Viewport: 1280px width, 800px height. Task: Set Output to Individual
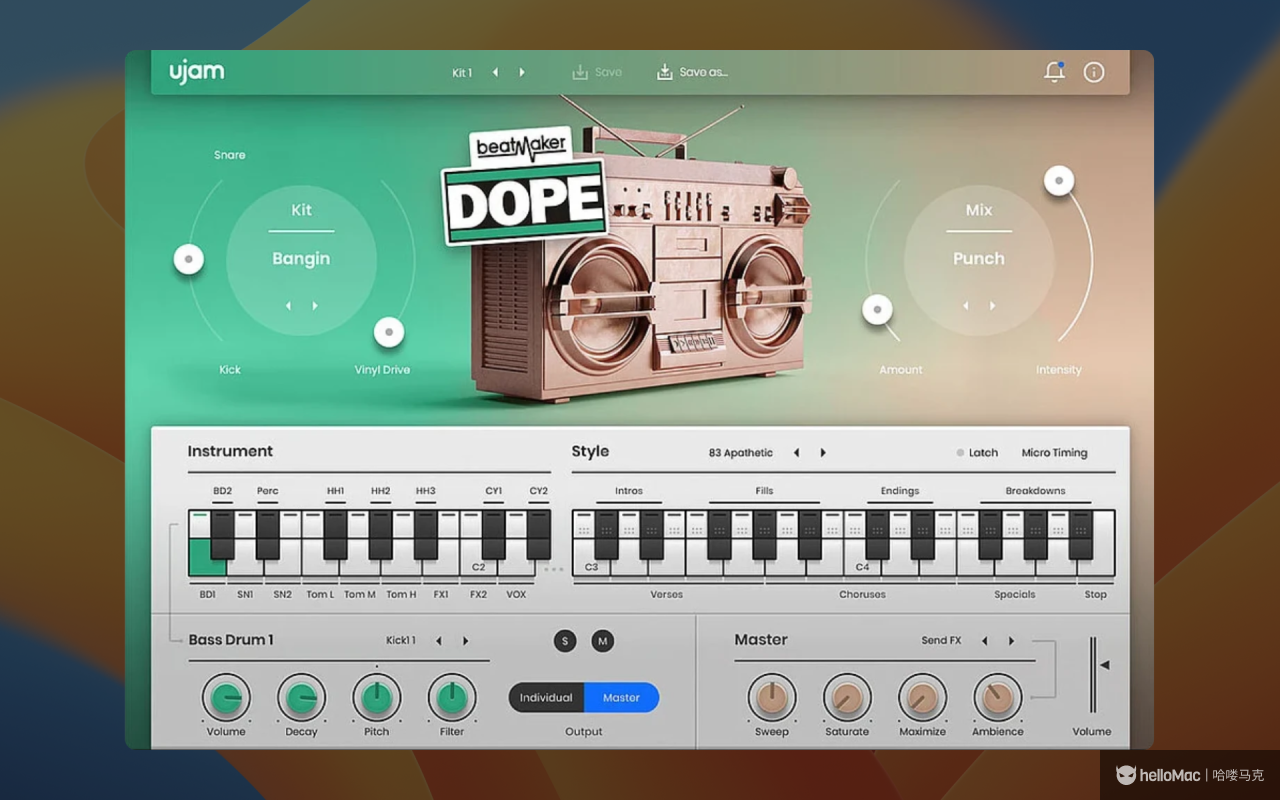click(x=546, y=698)
